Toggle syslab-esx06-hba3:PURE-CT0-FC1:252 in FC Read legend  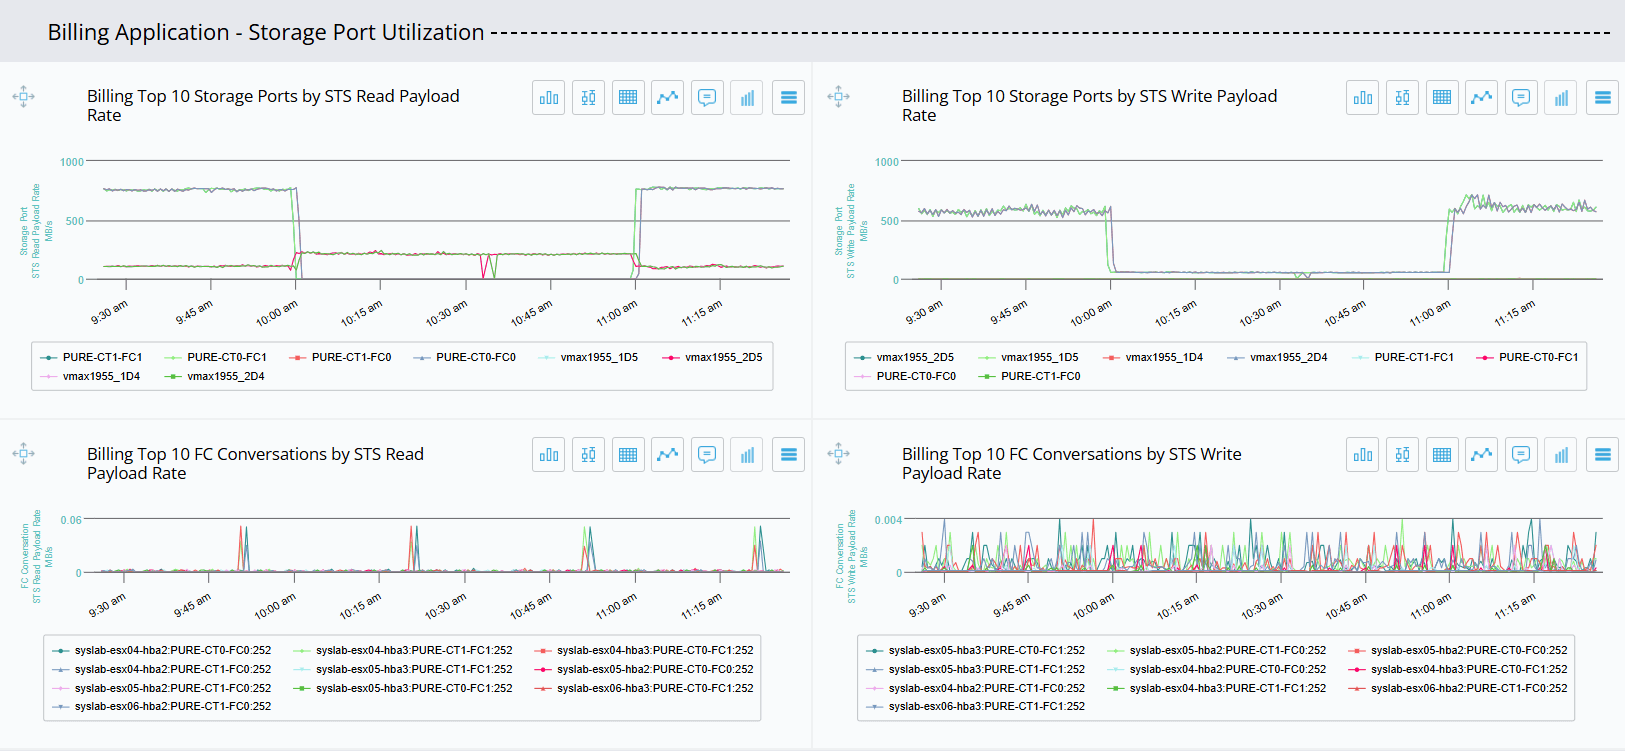pos(645,688)
